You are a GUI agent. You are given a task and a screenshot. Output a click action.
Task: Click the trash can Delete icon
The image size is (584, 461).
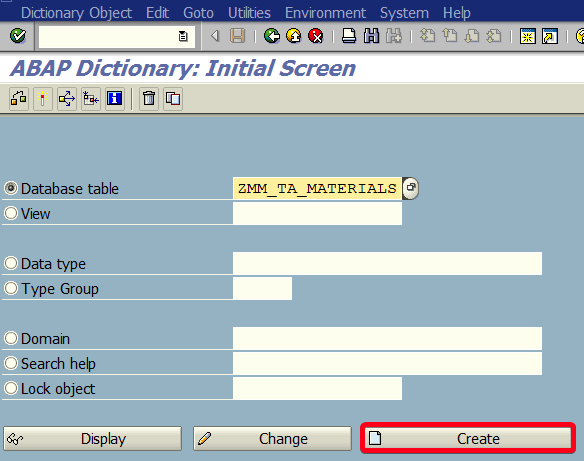[149, 99]
